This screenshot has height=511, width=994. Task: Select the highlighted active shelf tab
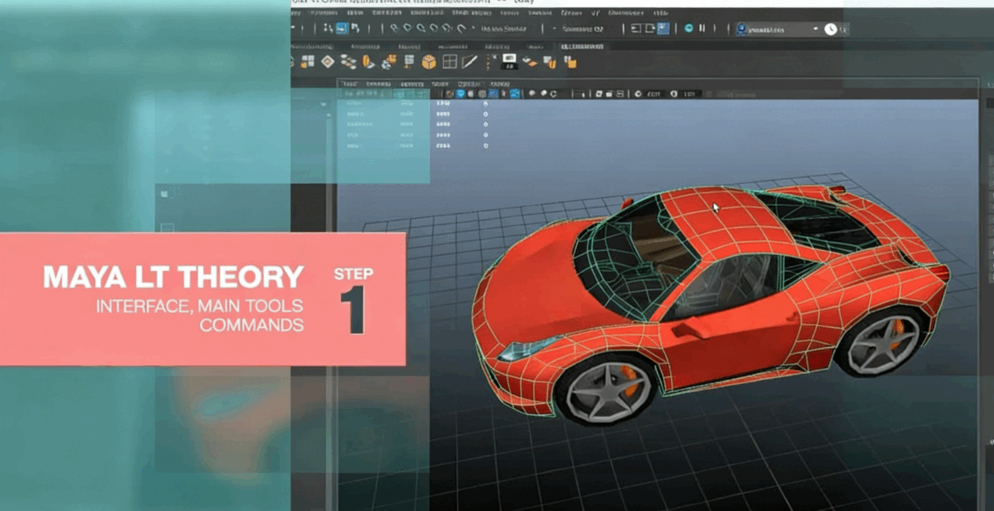[581, 46]
